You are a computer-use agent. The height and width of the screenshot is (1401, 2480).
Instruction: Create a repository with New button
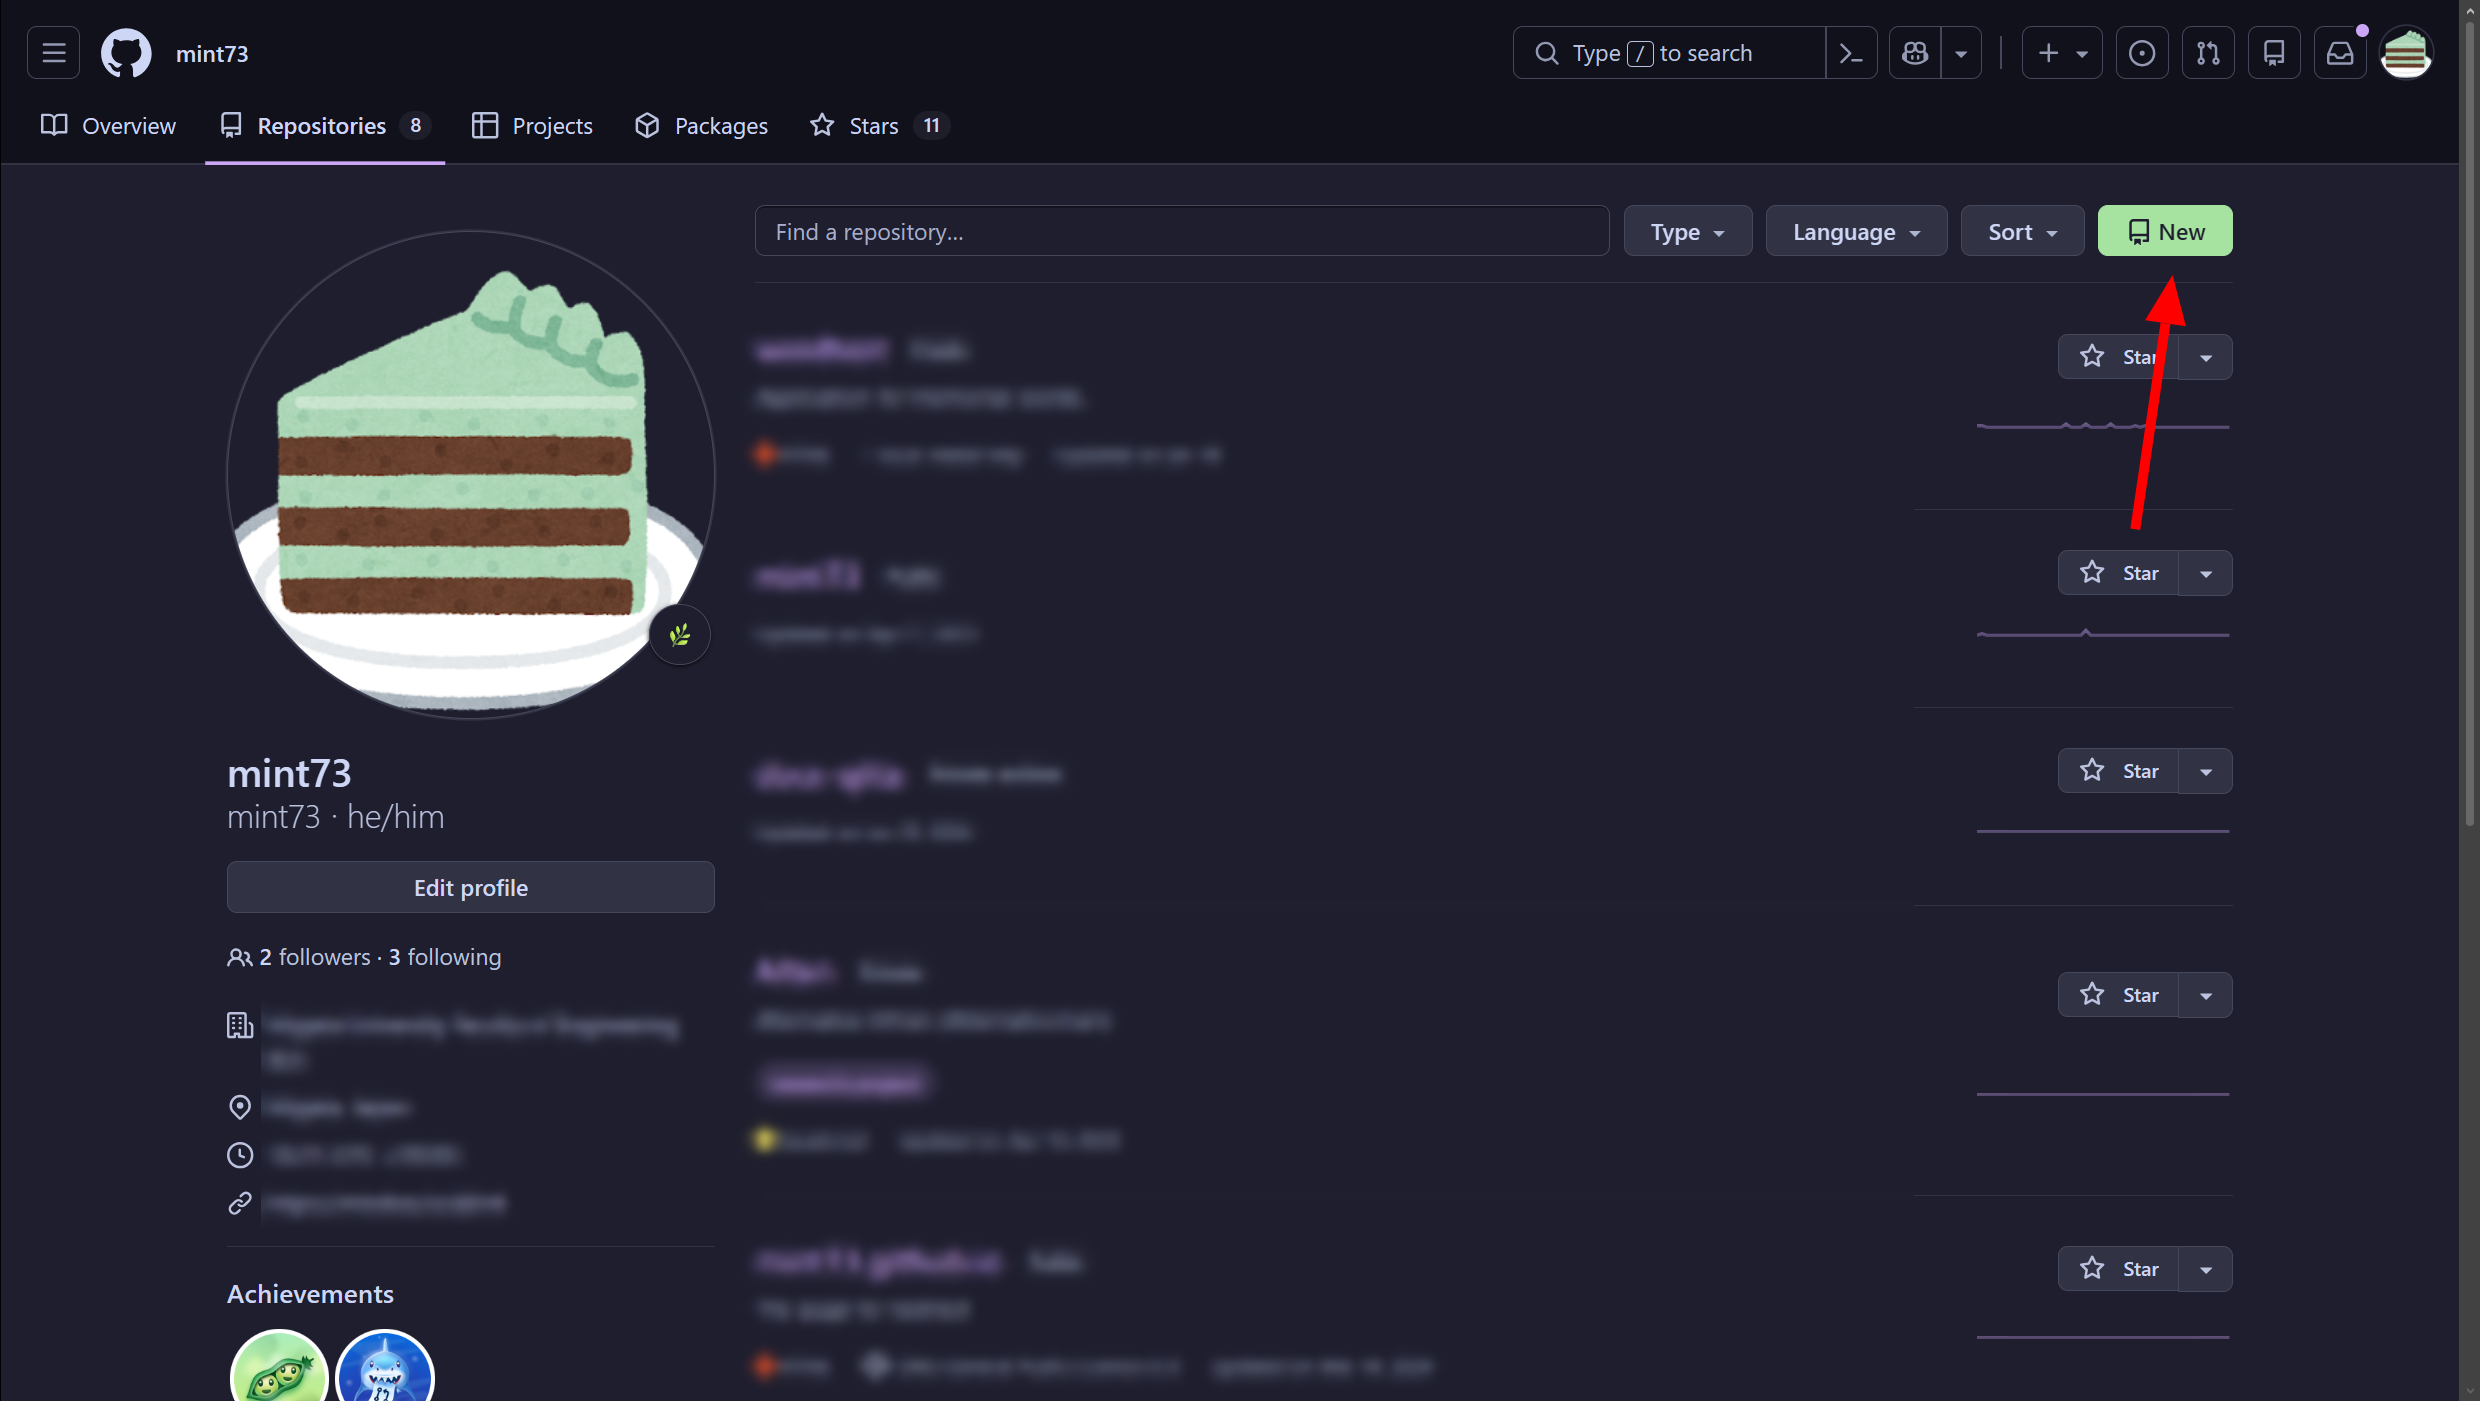[2165, 231]
